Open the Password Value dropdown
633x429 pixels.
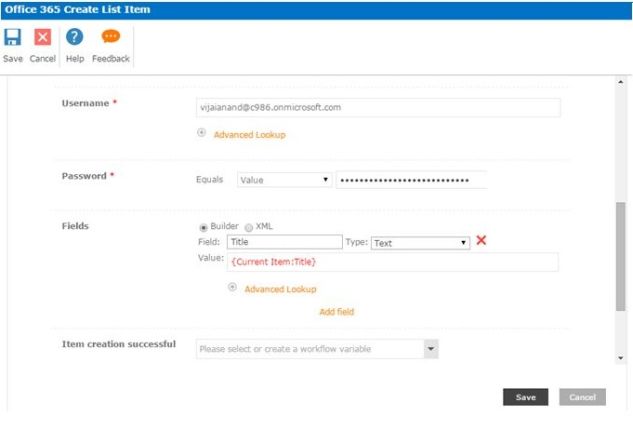point(285,180)
